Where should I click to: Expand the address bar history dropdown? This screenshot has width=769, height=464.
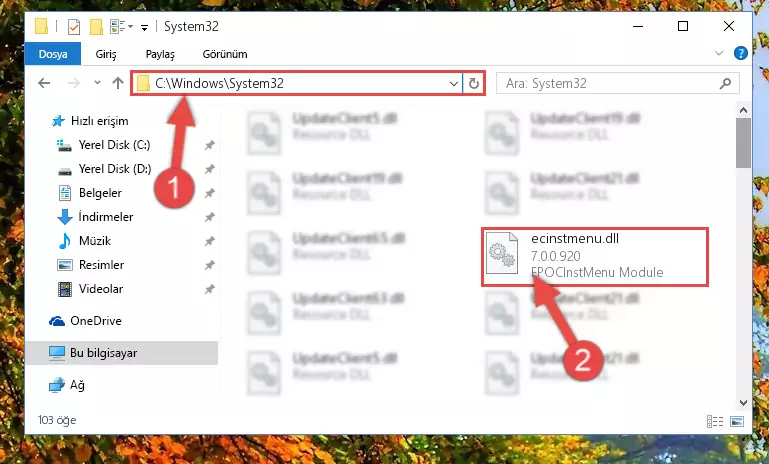coord(454,83)
